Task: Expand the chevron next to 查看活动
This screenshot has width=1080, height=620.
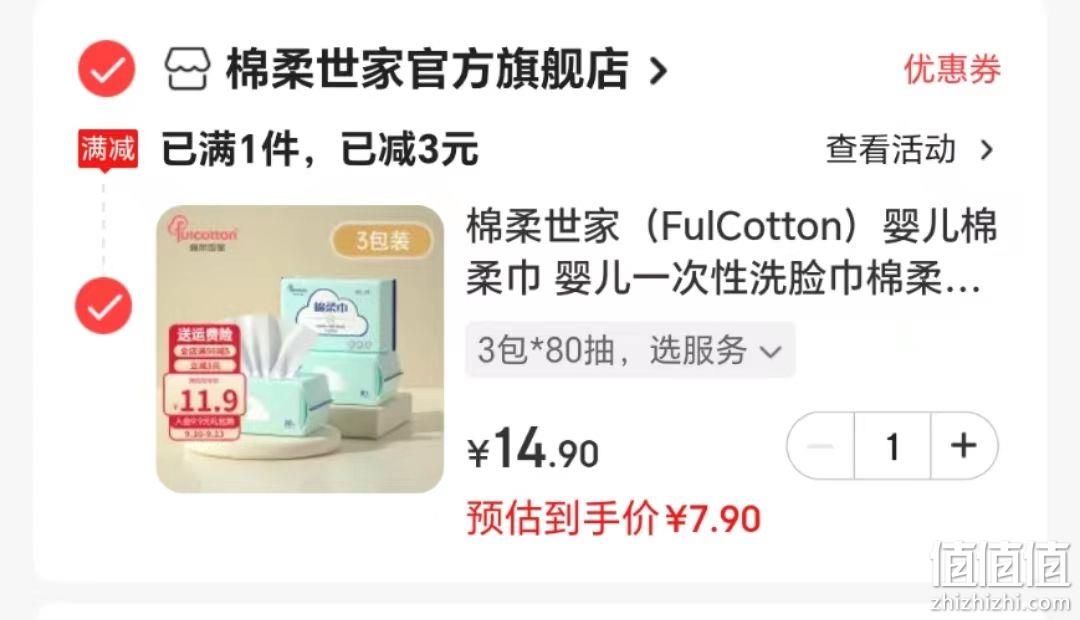Action: (x=987, y=150)
